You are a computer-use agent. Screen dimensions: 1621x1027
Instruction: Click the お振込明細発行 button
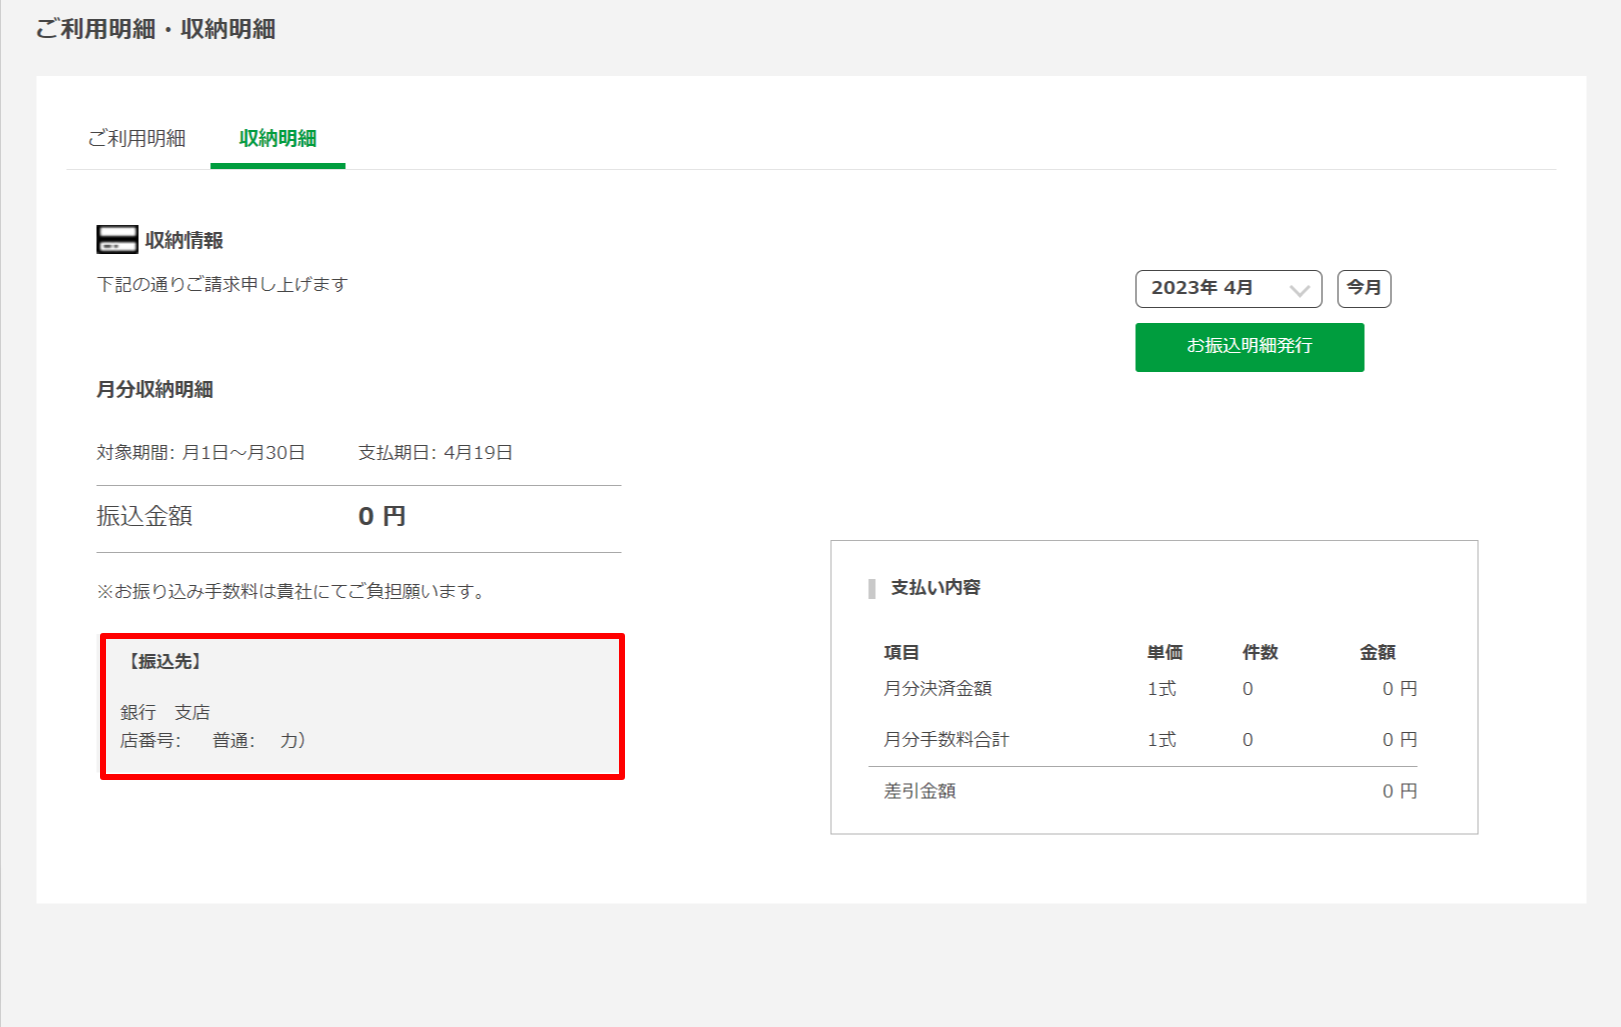coord(1249,347)
